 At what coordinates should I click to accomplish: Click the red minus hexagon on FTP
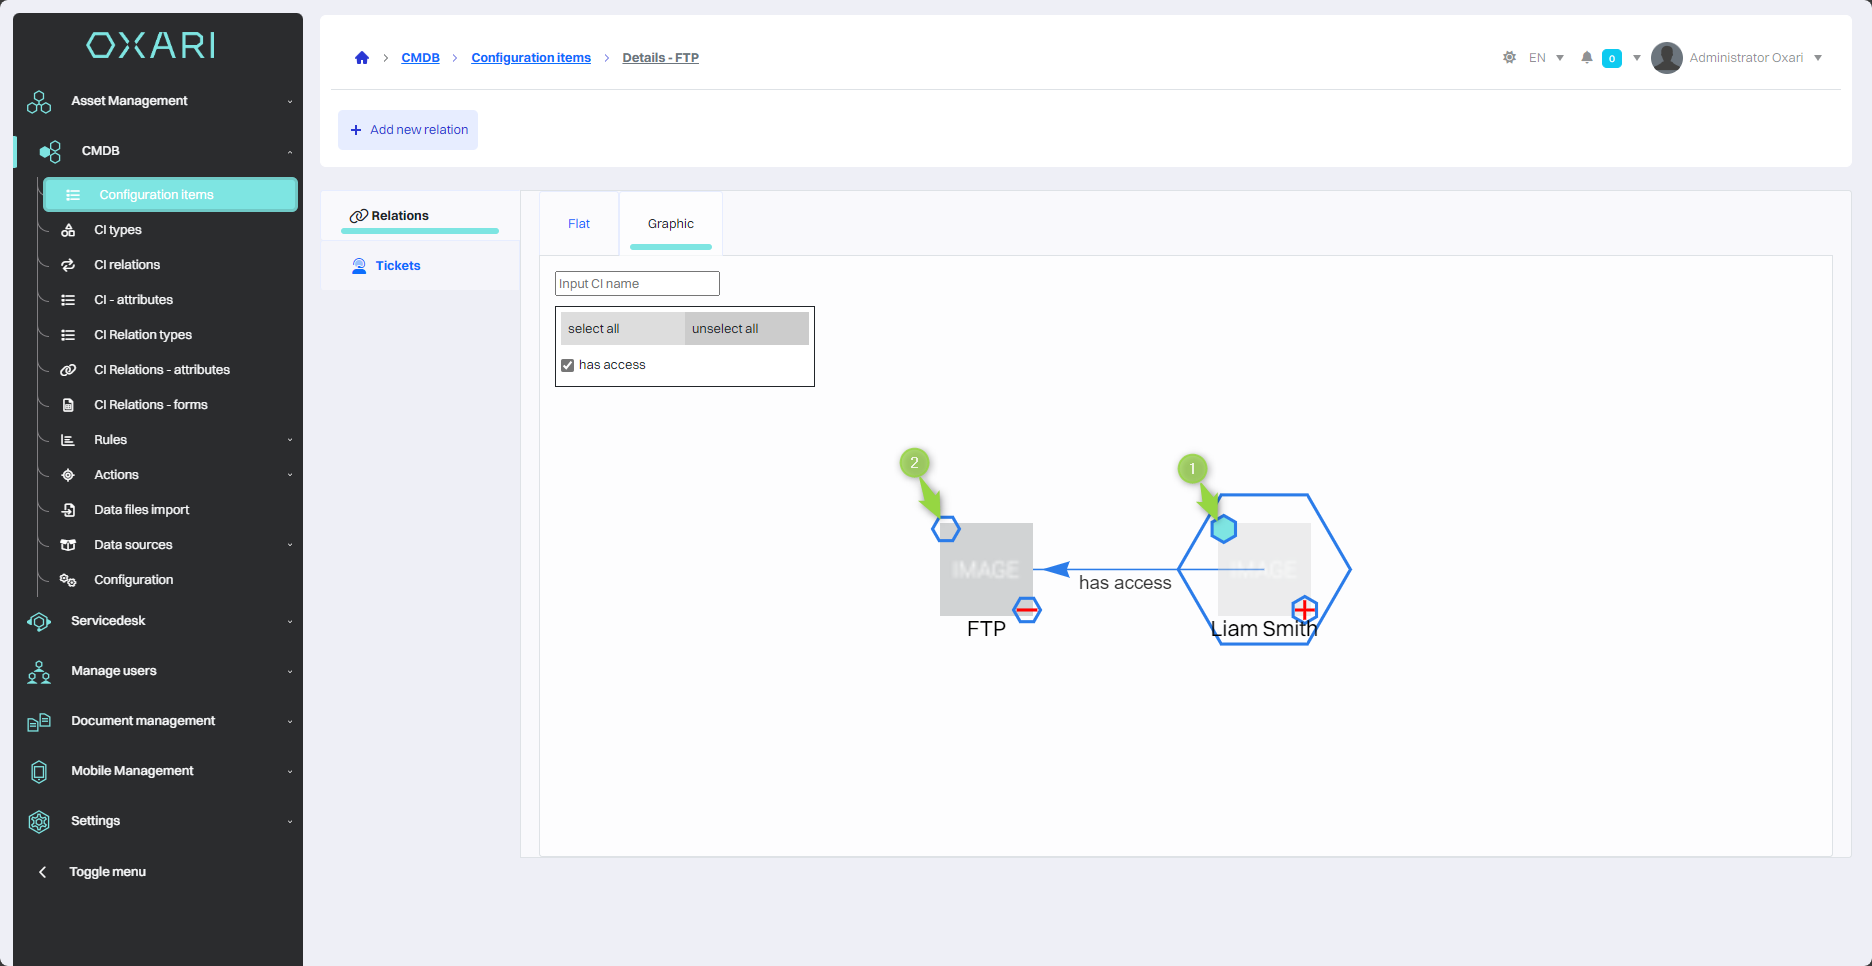click(x=1027, y=610)
